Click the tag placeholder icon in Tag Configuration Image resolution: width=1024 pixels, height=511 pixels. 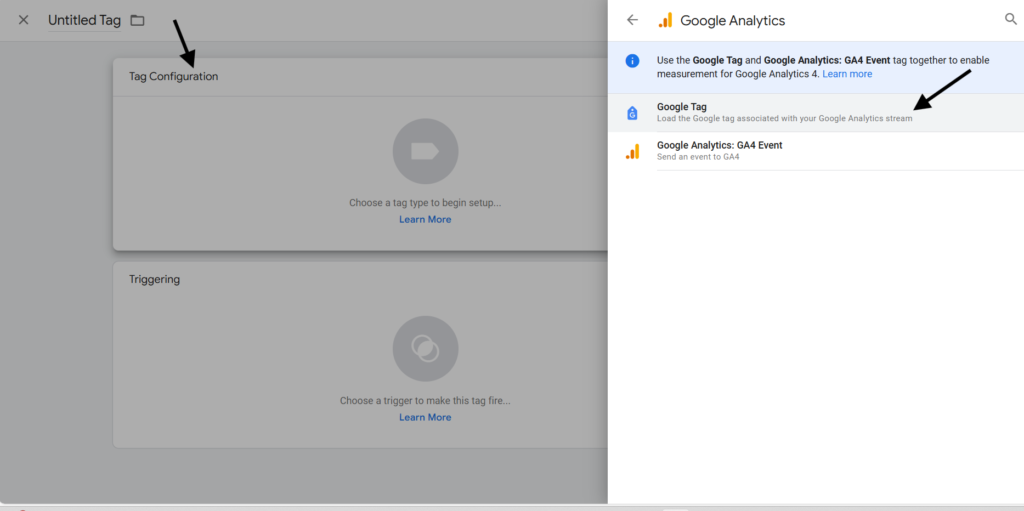[425, 151]
